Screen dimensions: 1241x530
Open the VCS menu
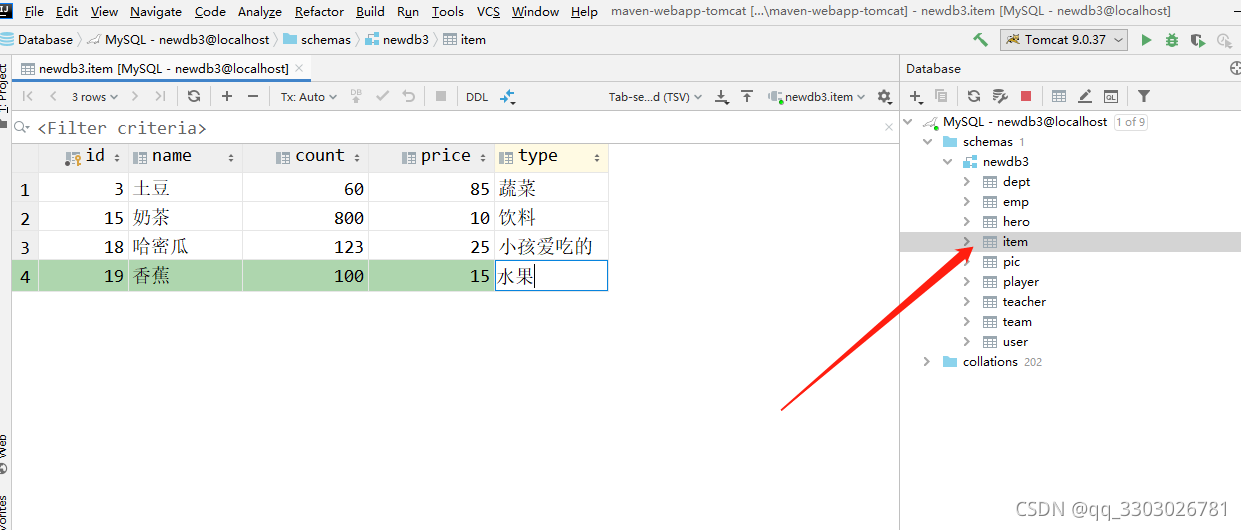click(x=488, y=12)
